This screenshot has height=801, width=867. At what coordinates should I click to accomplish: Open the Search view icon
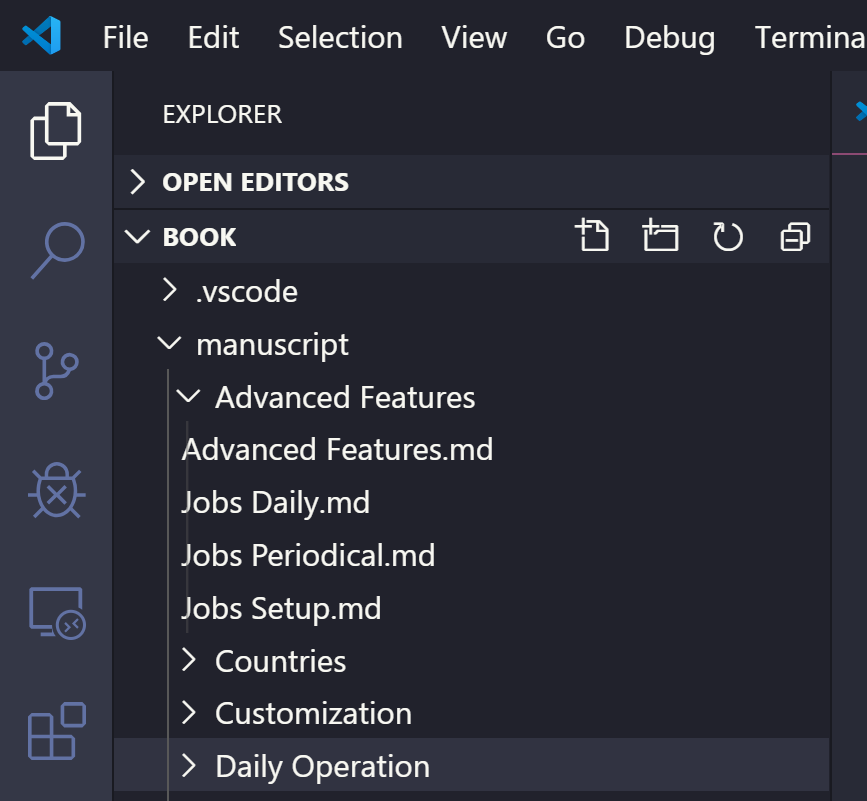pos(58,250)
